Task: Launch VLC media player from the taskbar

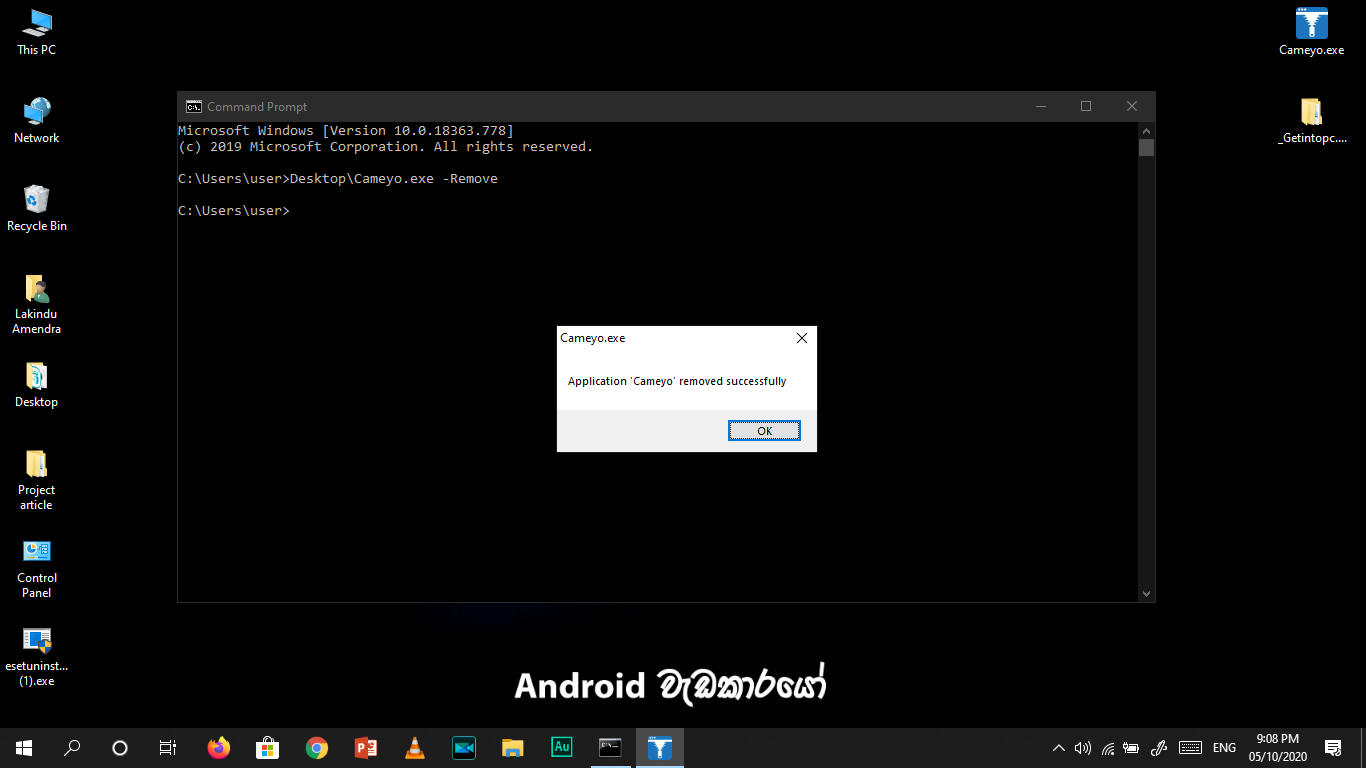Action: (x=415, y=748)
